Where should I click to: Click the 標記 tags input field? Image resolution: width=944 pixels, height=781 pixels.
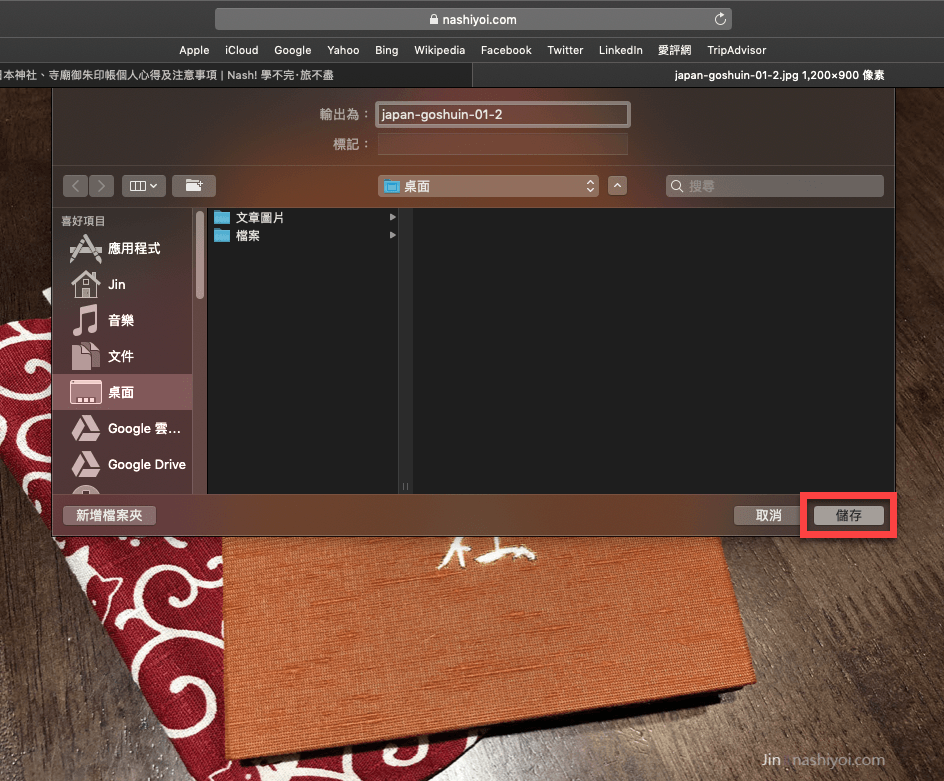click(x=503, y=144)
